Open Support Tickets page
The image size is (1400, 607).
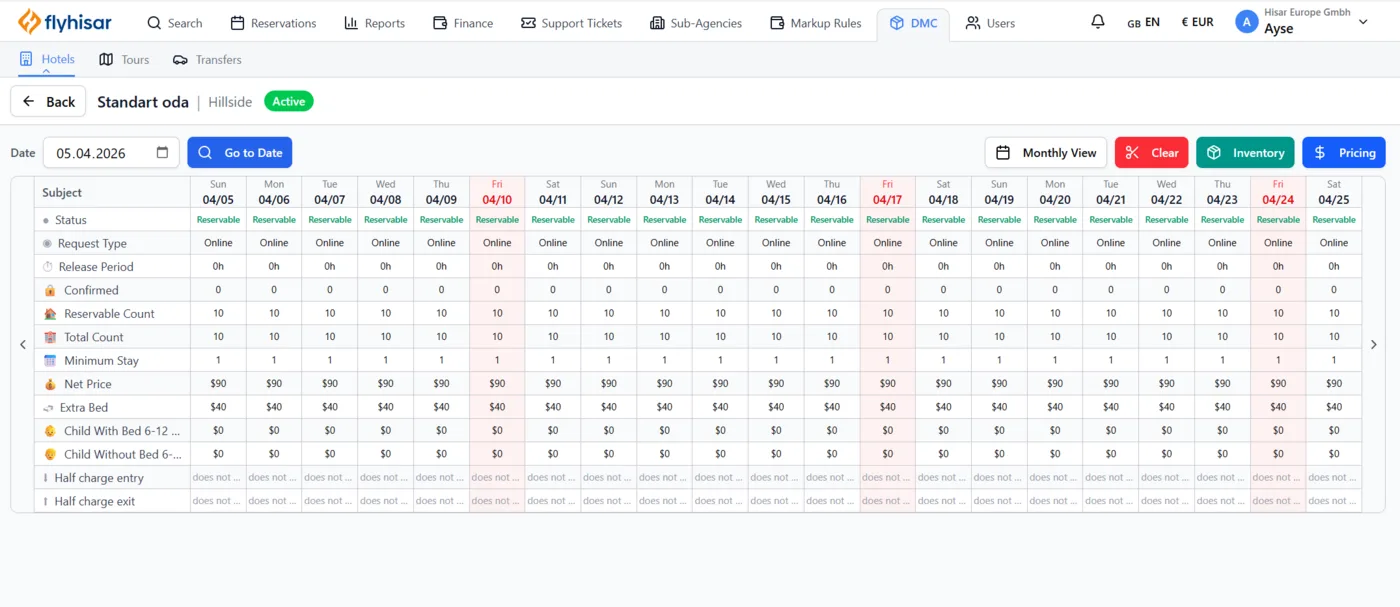click(571, 23)
